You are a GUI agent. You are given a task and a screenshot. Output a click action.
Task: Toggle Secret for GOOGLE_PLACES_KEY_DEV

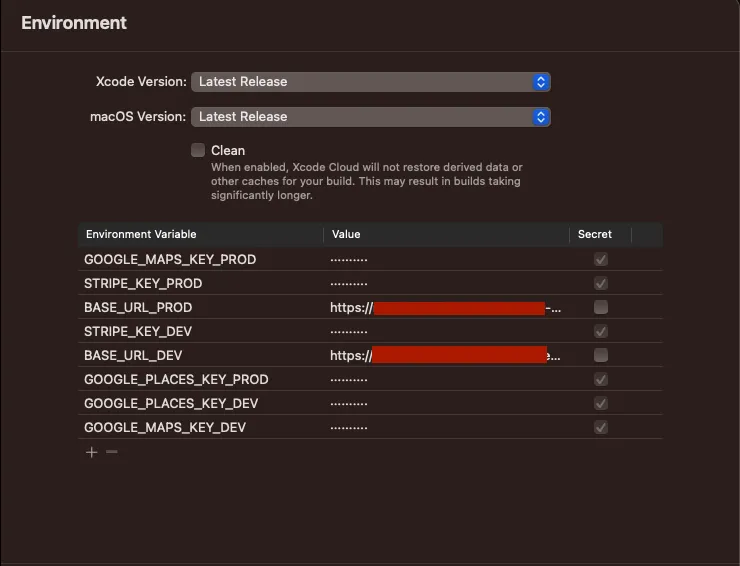click(x=601, y=403)
